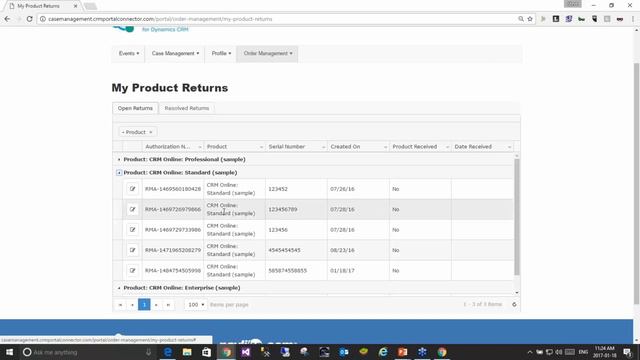The height and width of the screenshot is (360, 640).
Task: Reload the browser page
Action: 29,19
